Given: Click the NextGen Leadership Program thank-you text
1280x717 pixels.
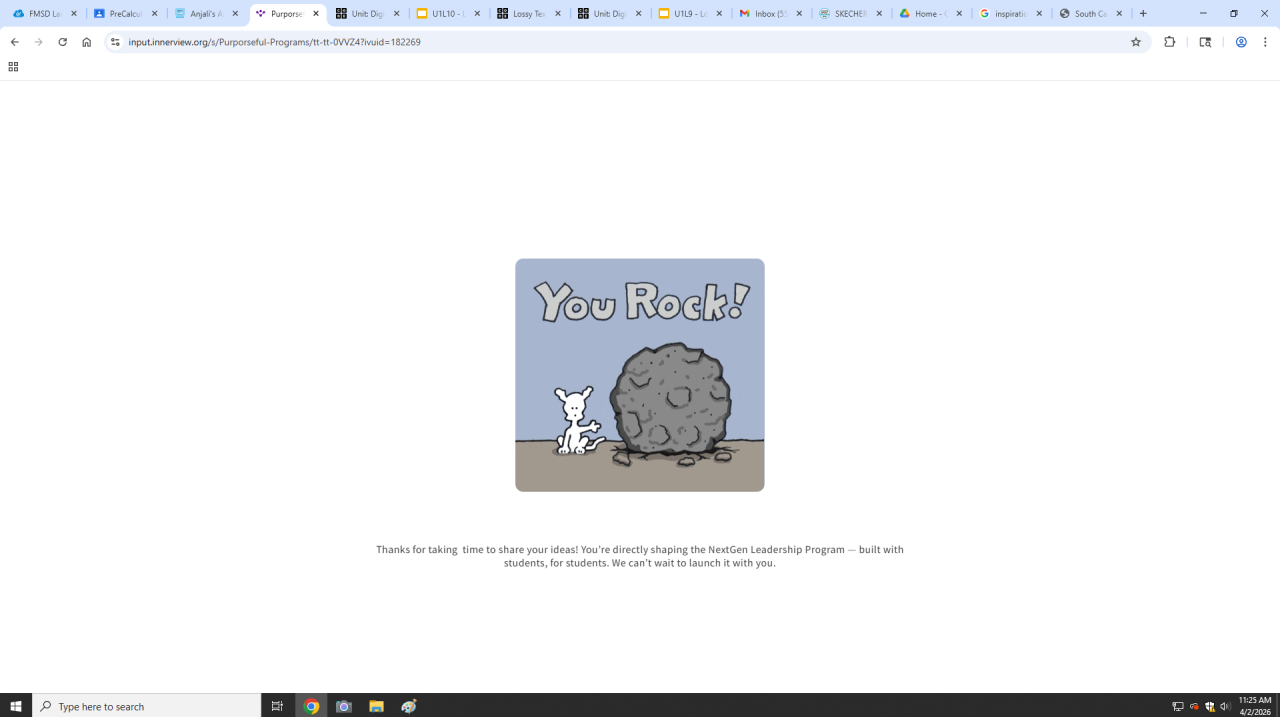Looking at the screenshot, I should point(640,556).
